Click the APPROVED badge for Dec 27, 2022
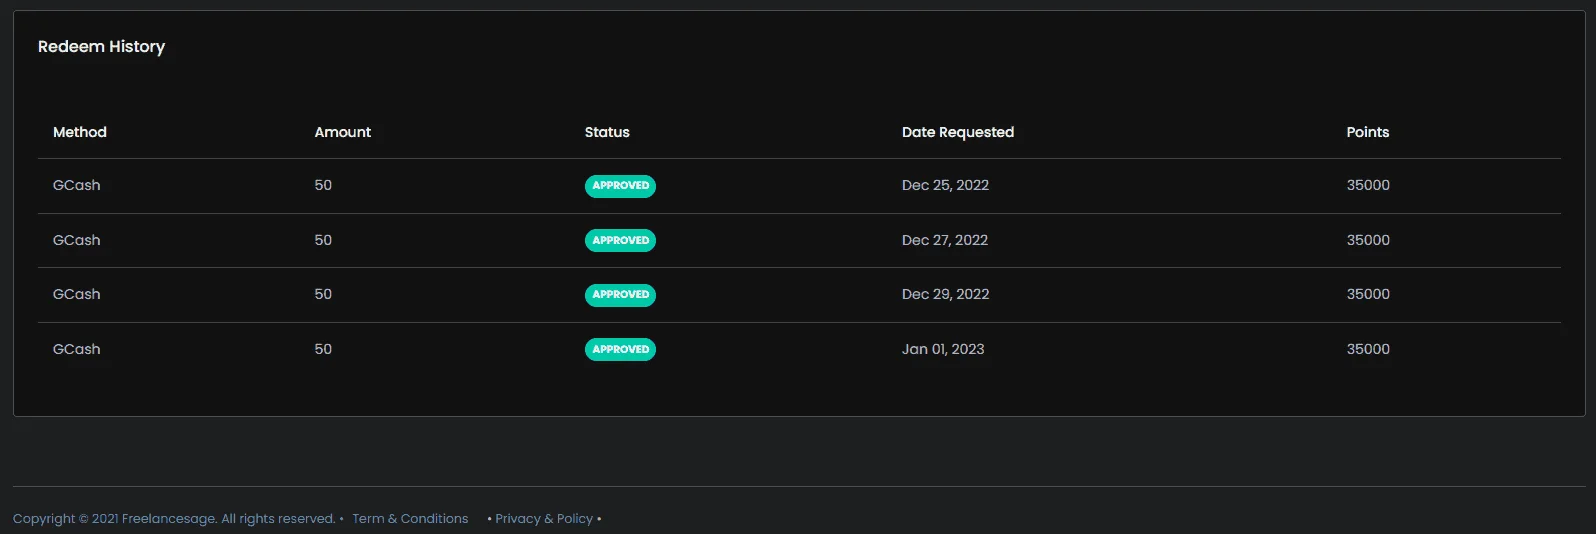The height and width of the screenshot is (534, 1596). pos(620,241)
